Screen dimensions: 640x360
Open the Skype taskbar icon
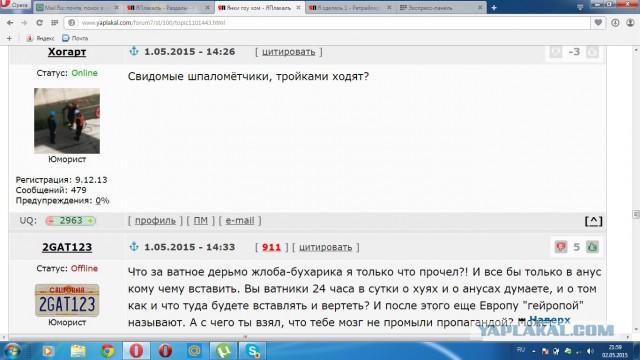click(253, 351)
